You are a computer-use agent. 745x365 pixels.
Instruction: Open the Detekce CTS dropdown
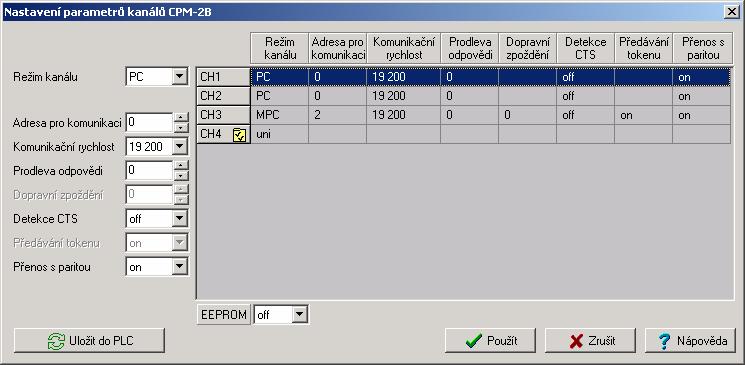179,219
